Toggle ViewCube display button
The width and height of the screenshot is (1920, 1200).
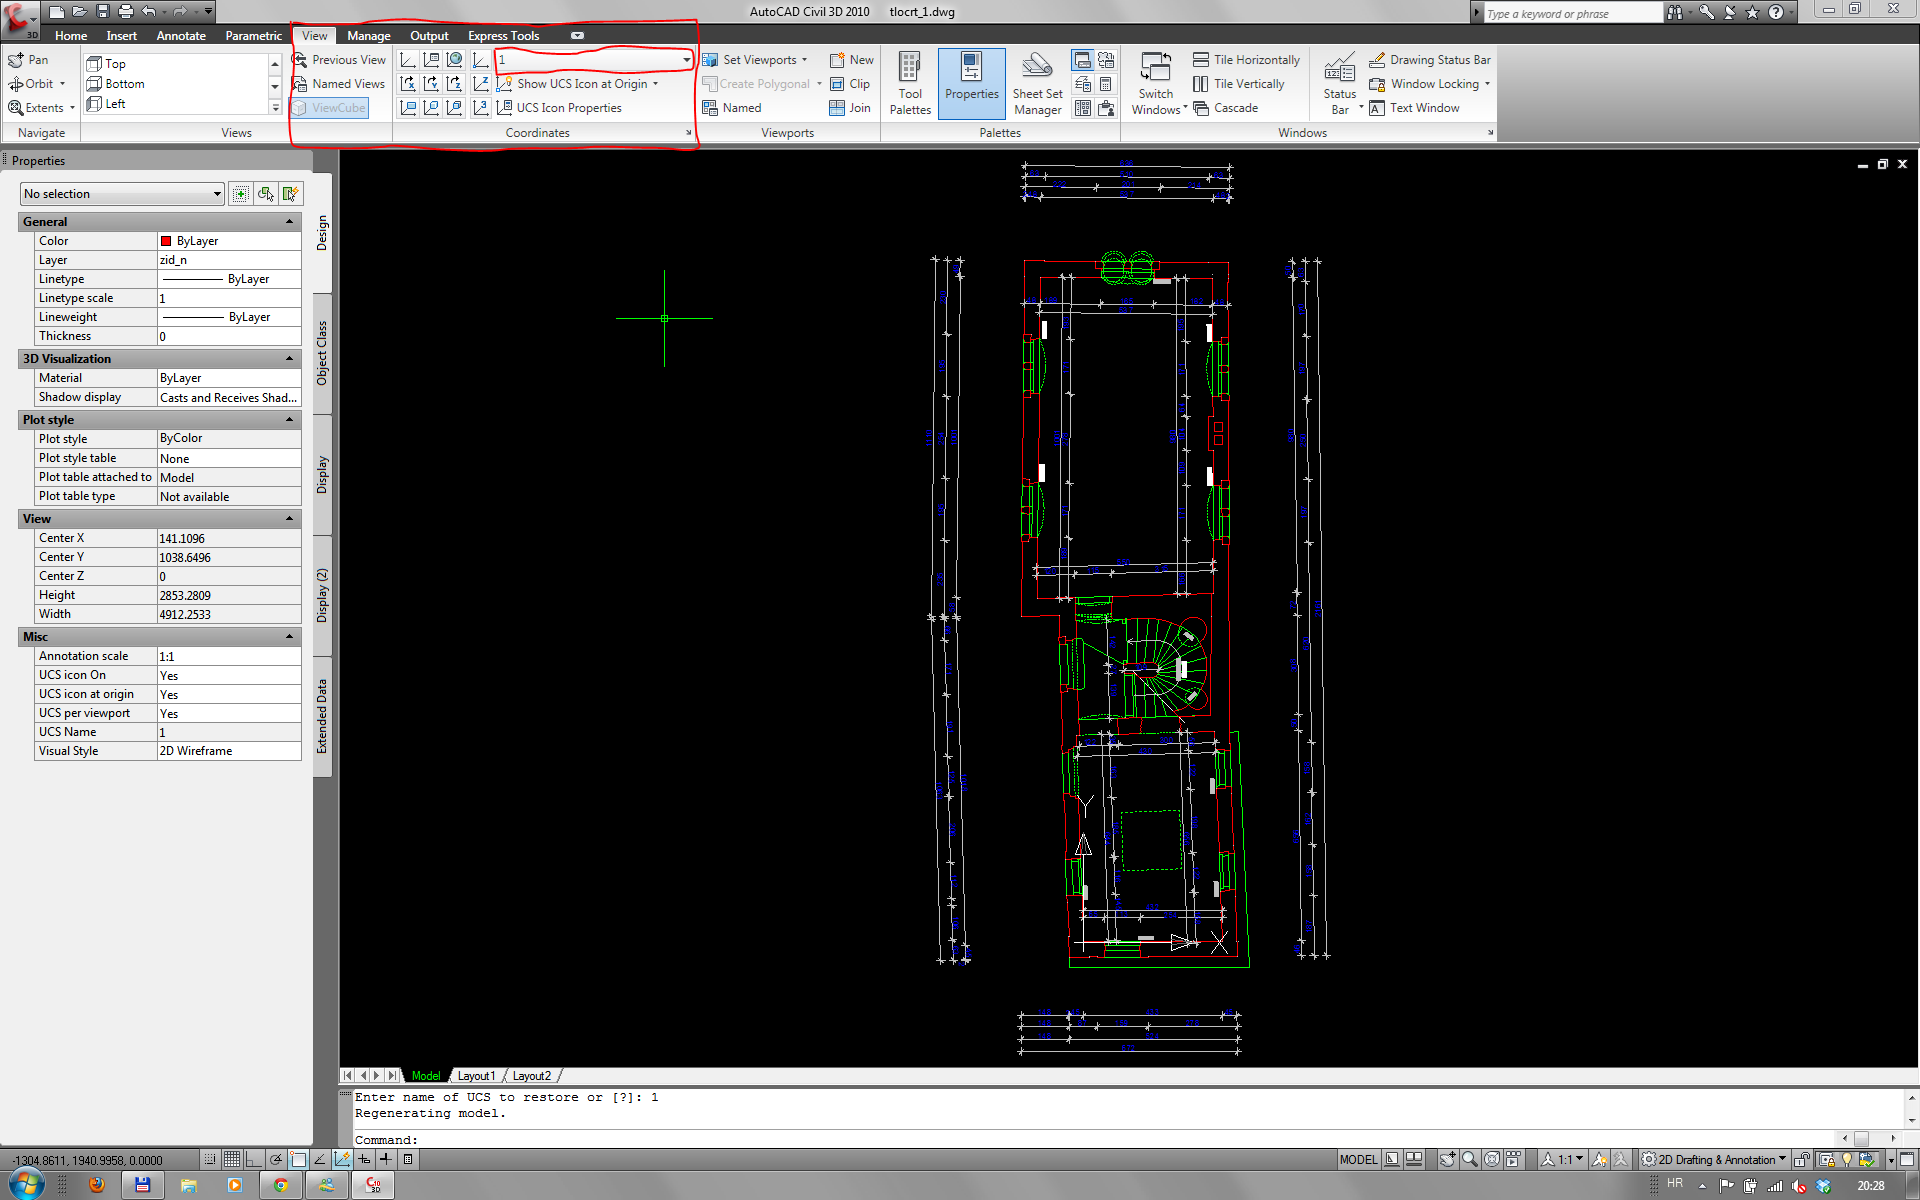point(330,108)
